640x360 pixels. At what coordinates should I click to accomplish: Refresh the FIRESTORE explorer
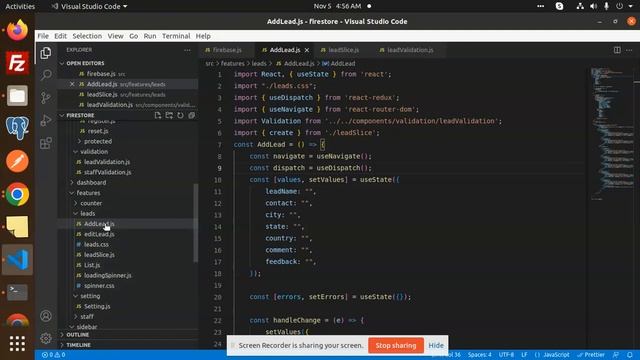point(180,116)
